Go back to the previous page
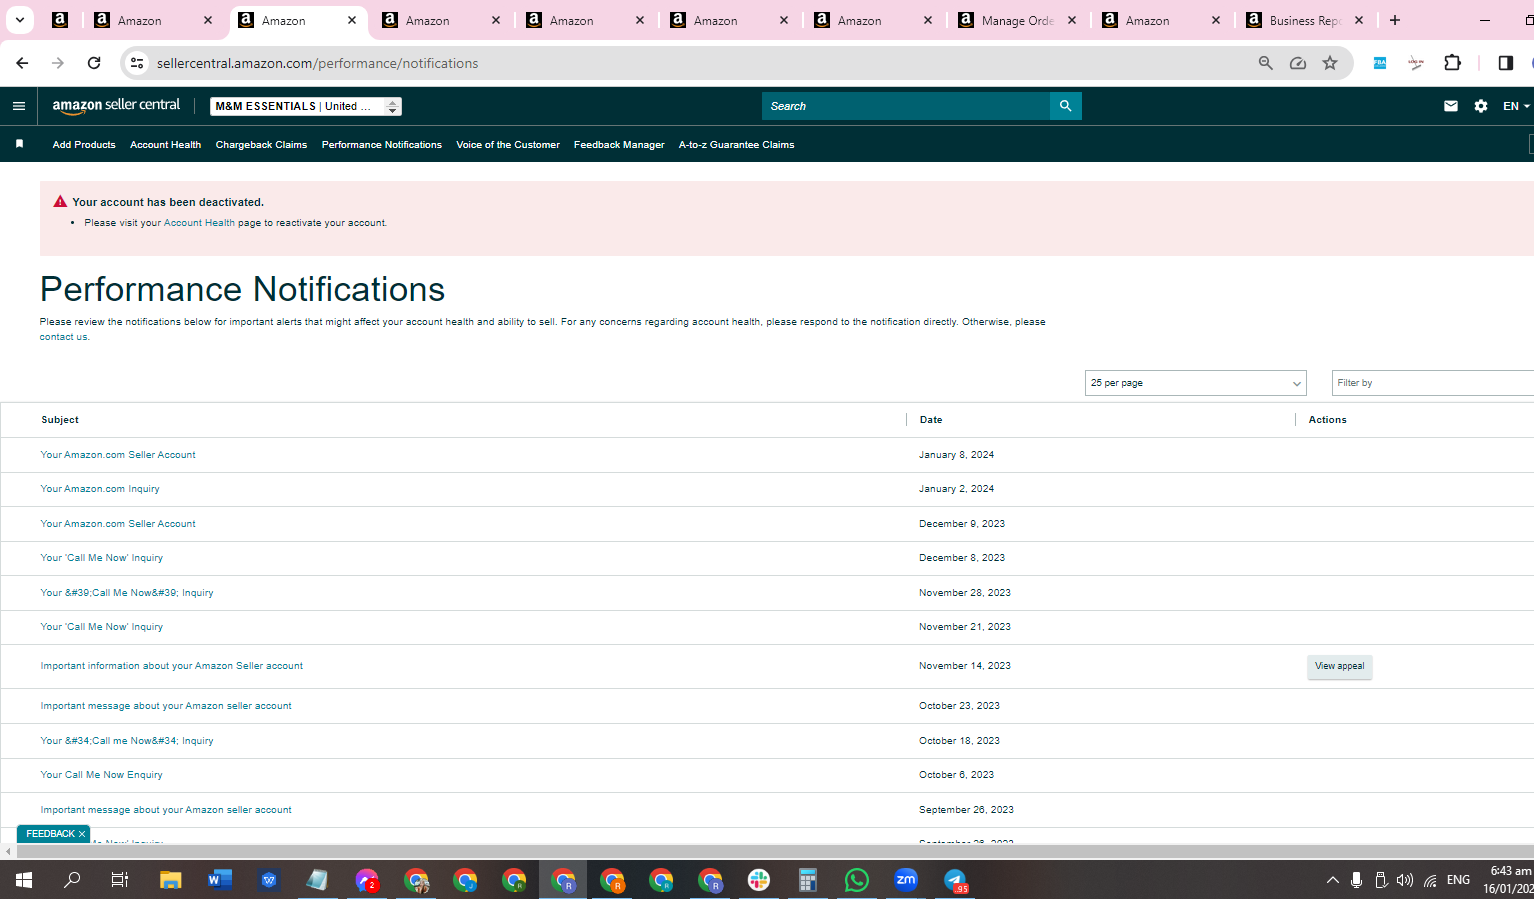This screenshot has height=899, width=1534. [x=22, y=63]
